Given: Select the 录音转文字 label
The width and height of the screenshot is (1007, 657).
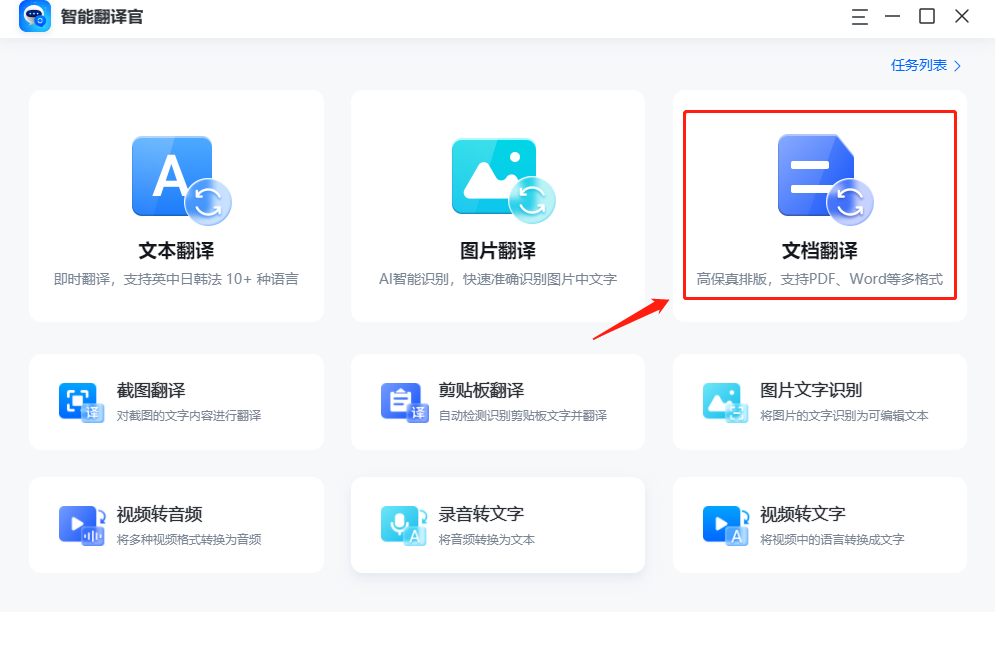Looking at the screenshot, I should [x=481, y=514].
